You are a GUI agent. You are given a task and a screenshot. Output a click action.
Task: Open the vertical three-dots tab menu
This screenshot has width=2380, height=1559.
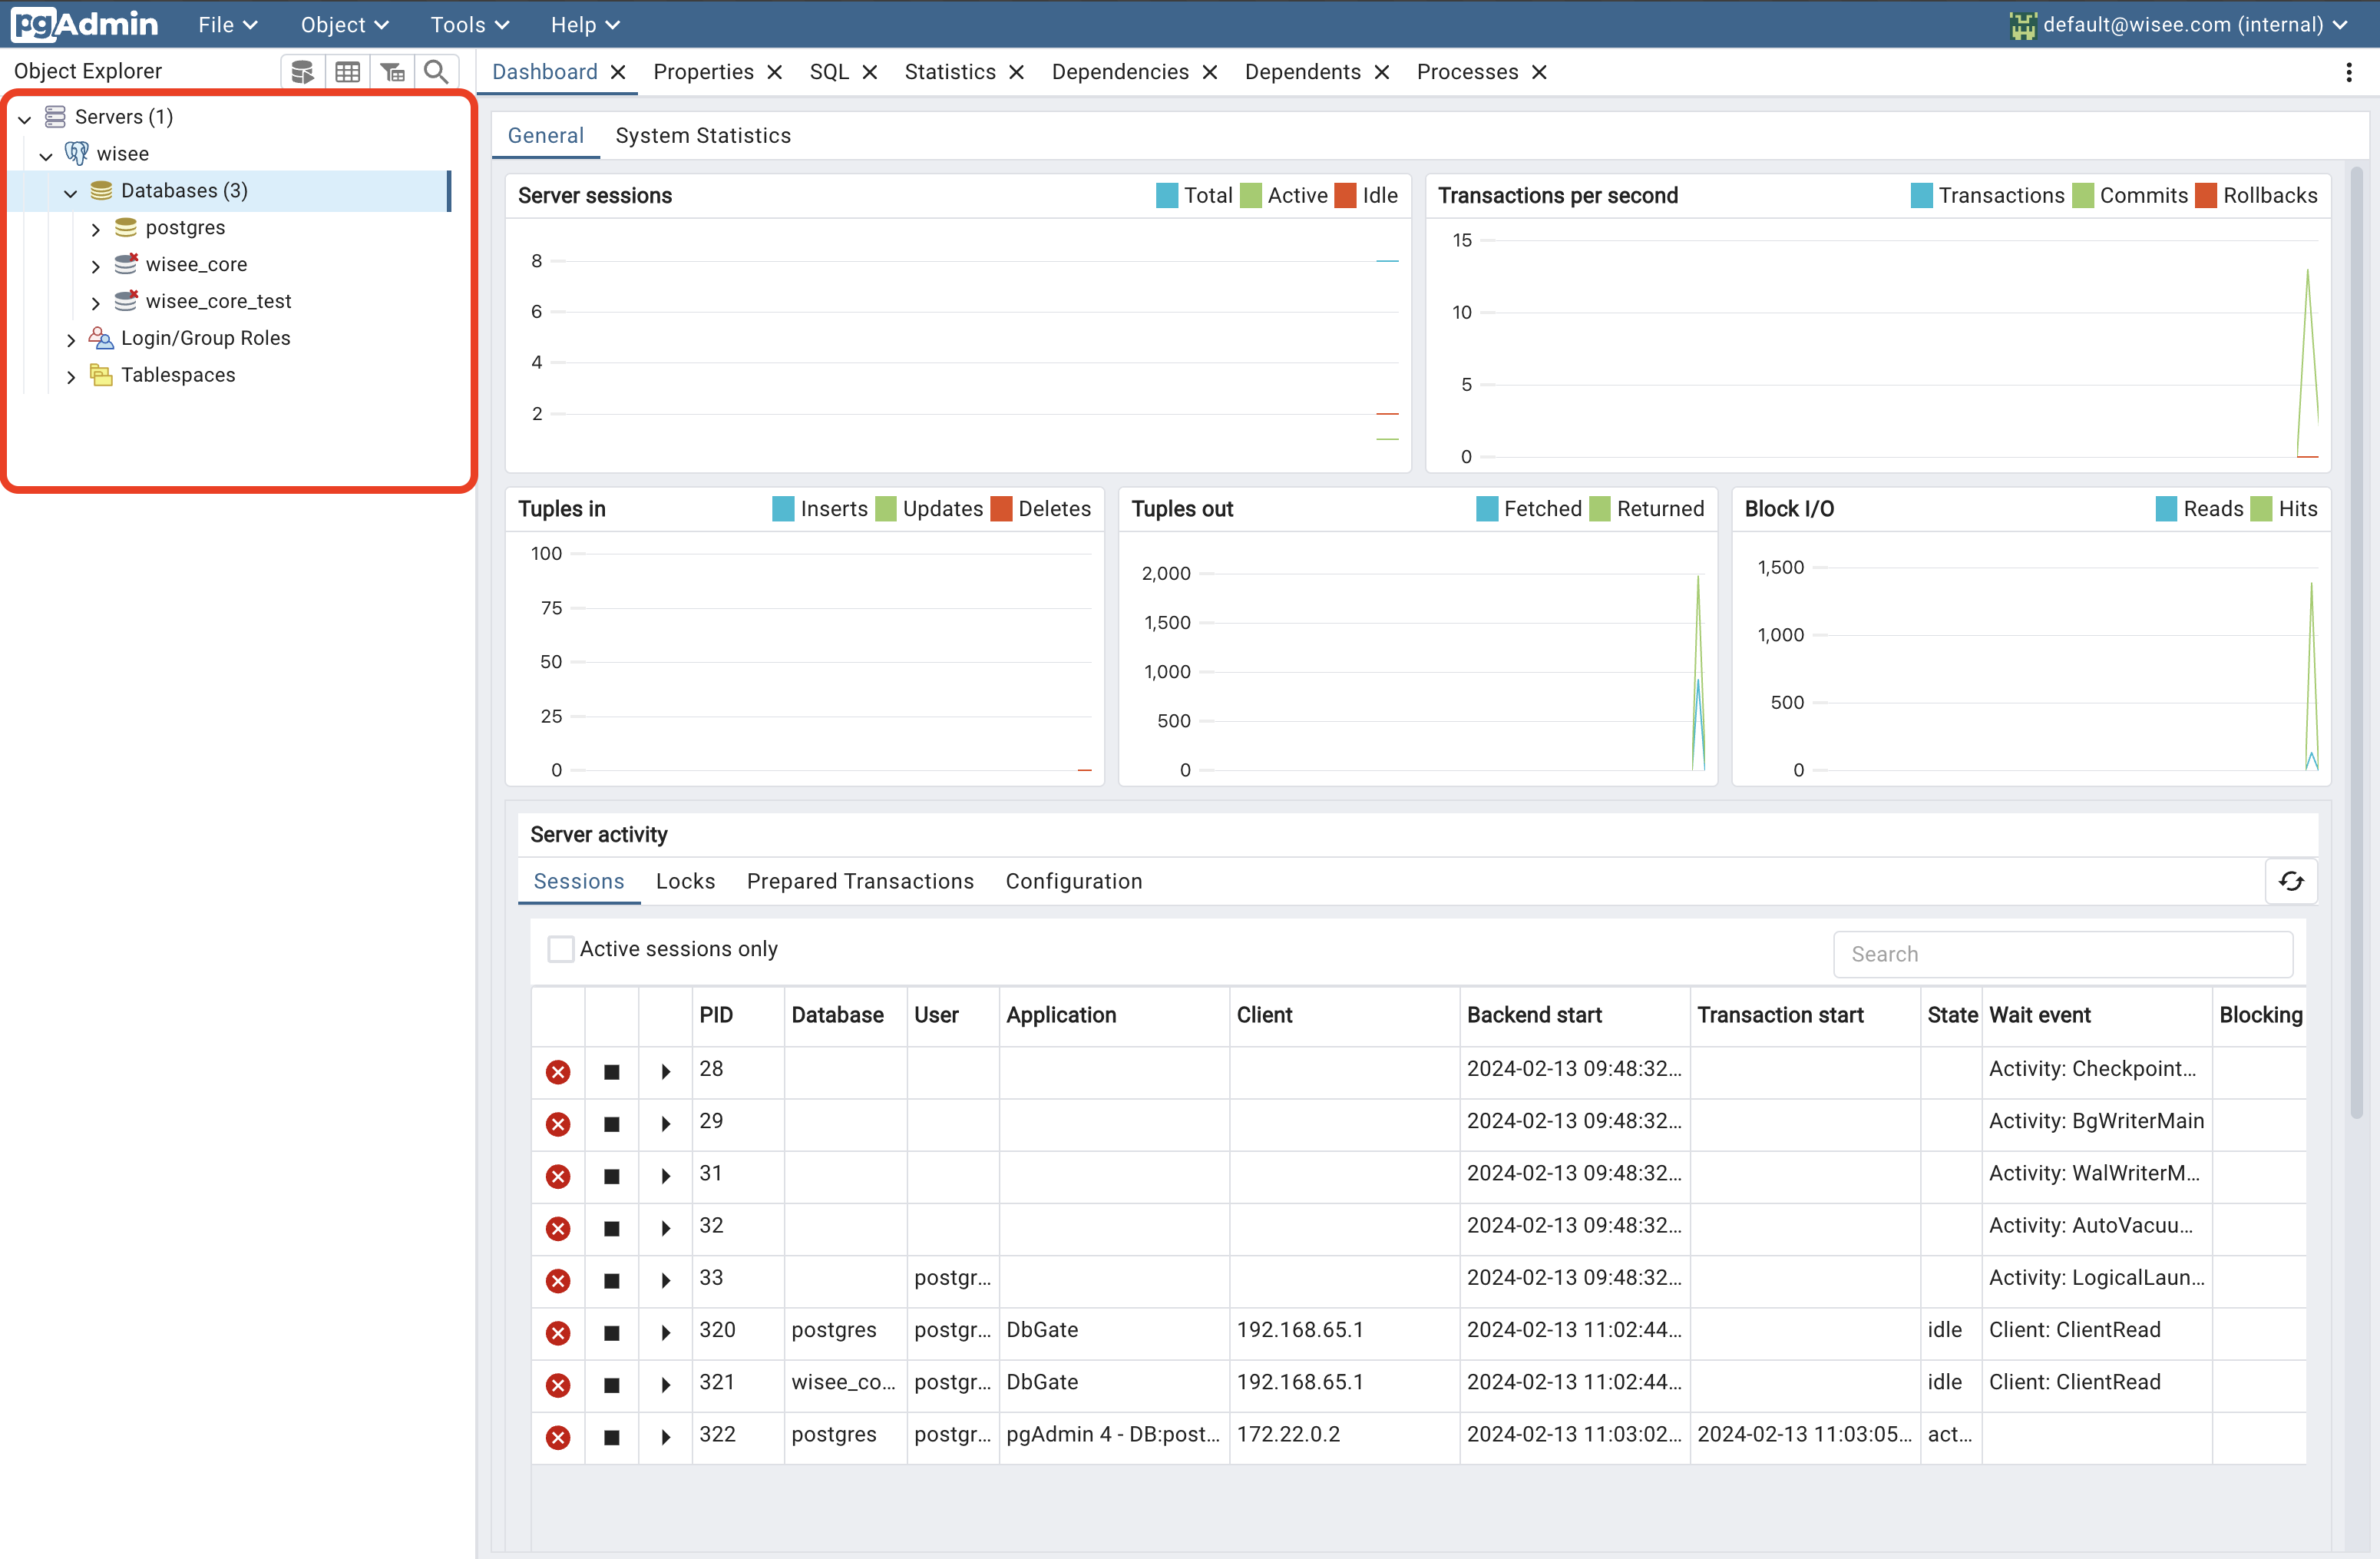point(2348,72)
